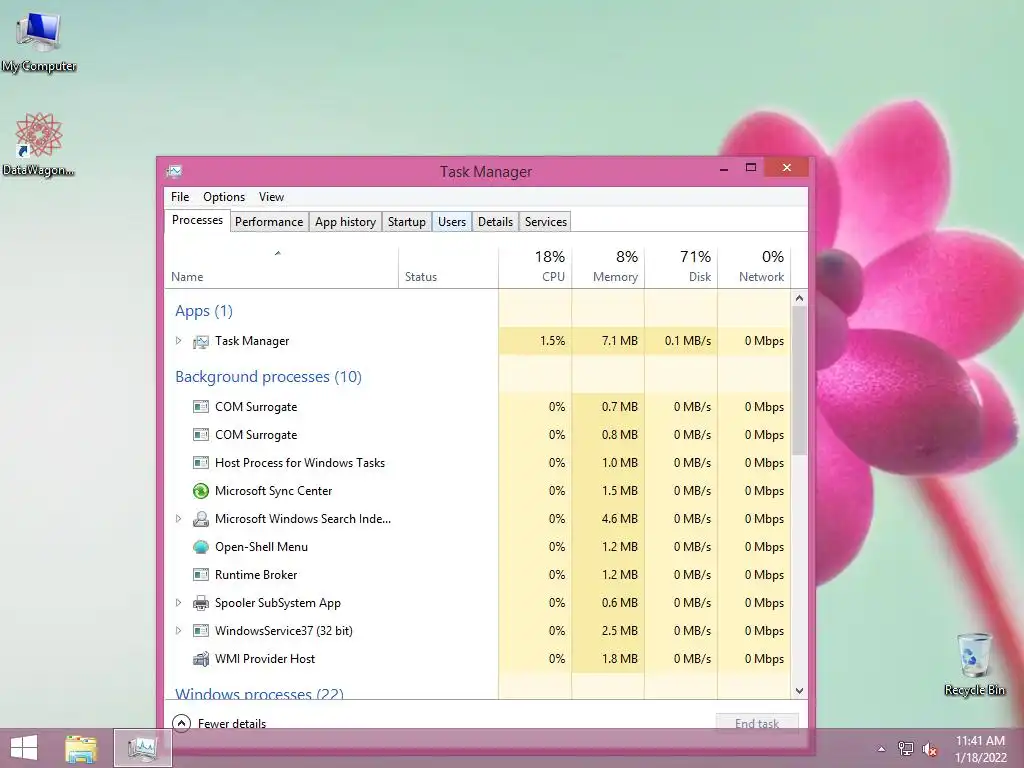Switch to the App history tab
Viewport: 1024px width, 768px height.
(345, 222)
